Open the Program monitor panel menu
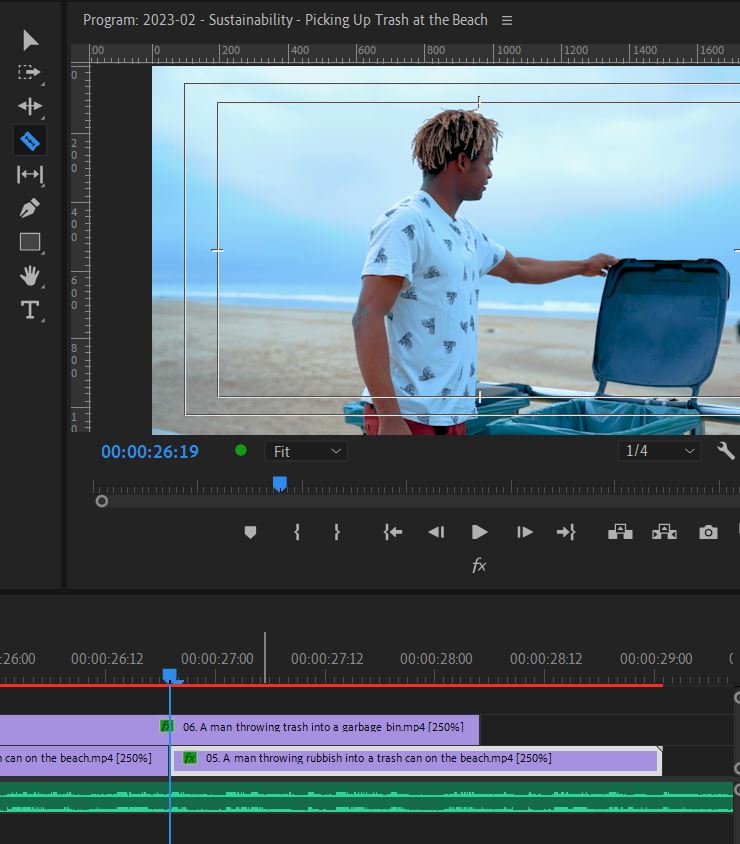This screenshot has width=740, height=844. tap(506, 20)
